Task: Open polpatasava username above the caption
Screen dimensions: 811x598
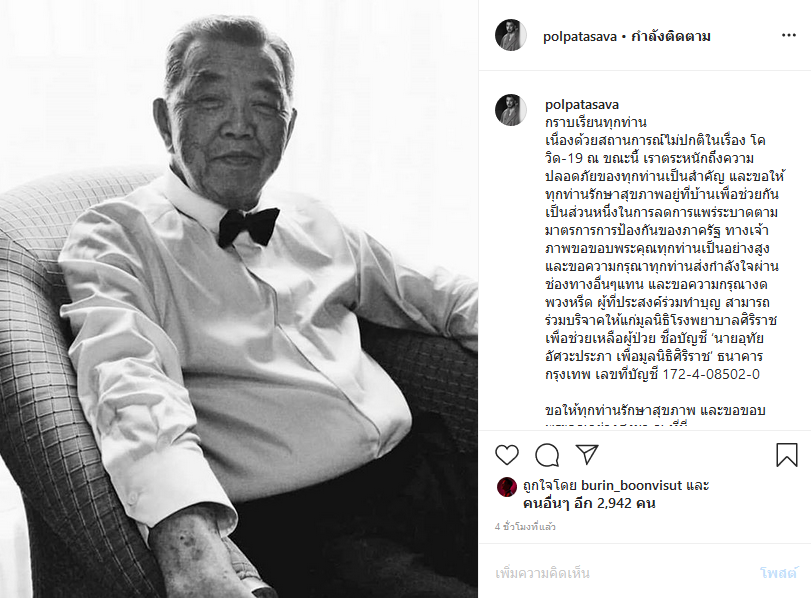Action: pyautogui.click(x=582, y=104)
